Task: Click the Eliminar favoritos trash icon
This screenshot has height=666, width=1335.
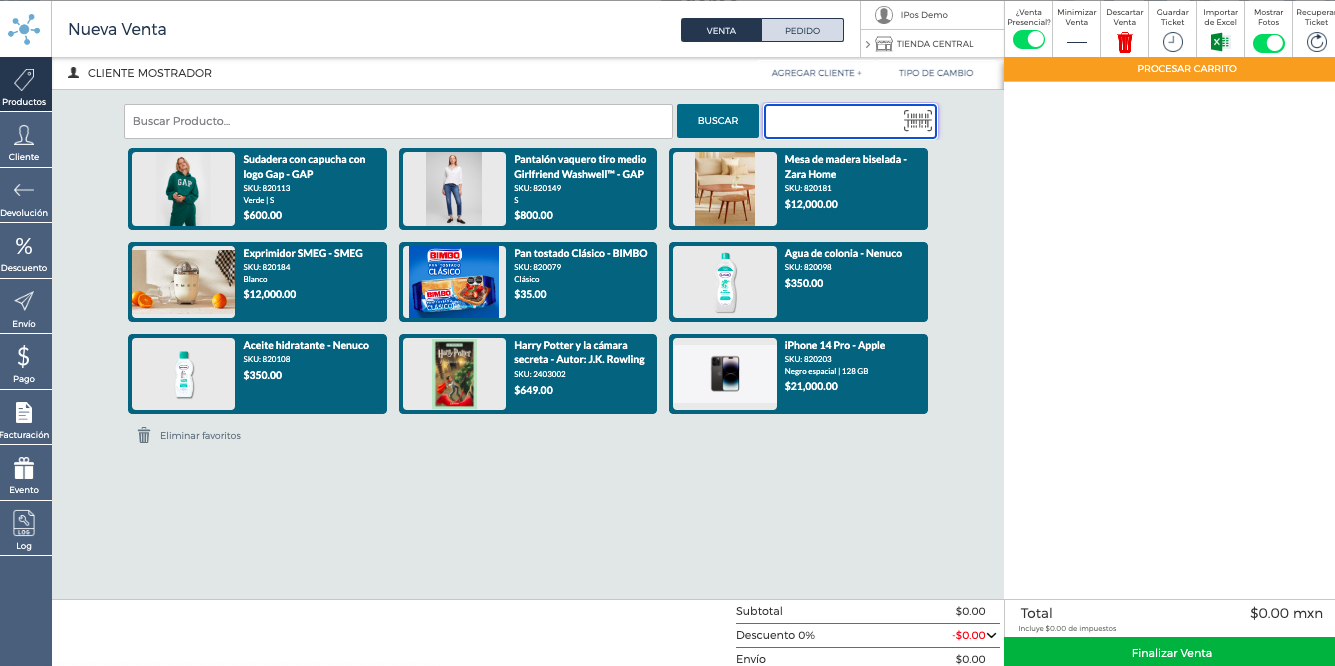Action: (144, 435)
